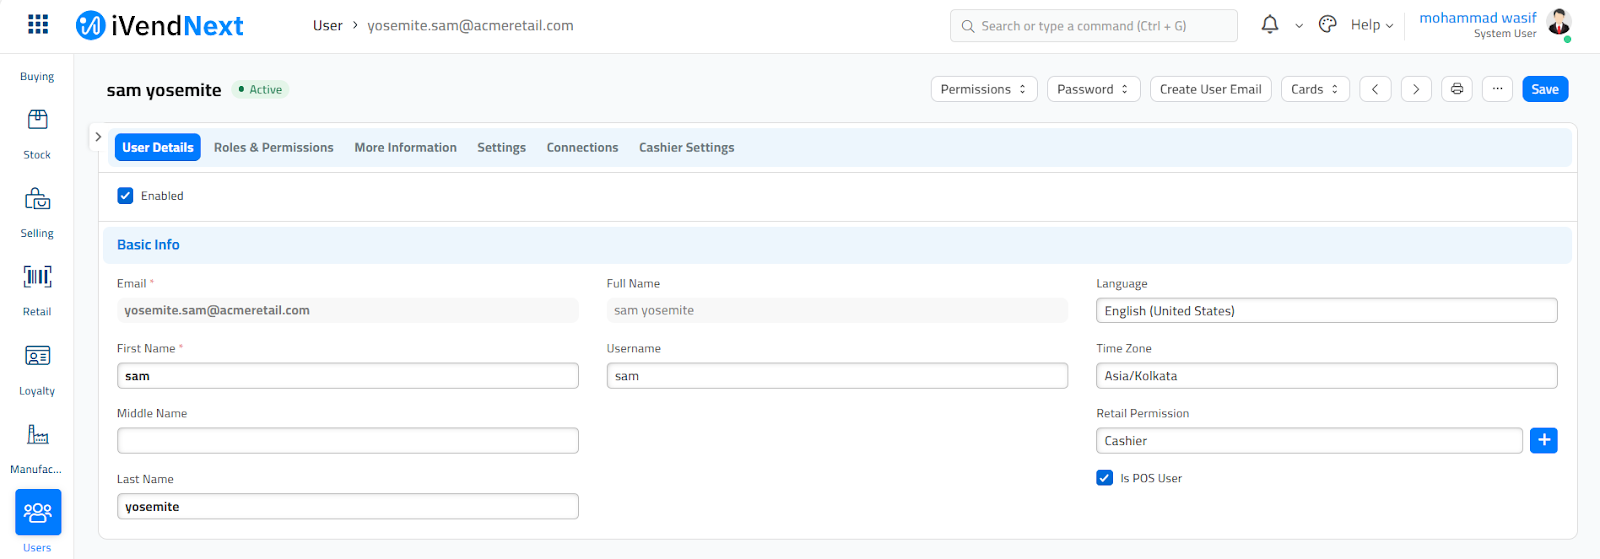The height and width of the screenshot is (559, 1600).
Task: Switch to the Cashier Settings tab
Action: [x=686, y=147]
